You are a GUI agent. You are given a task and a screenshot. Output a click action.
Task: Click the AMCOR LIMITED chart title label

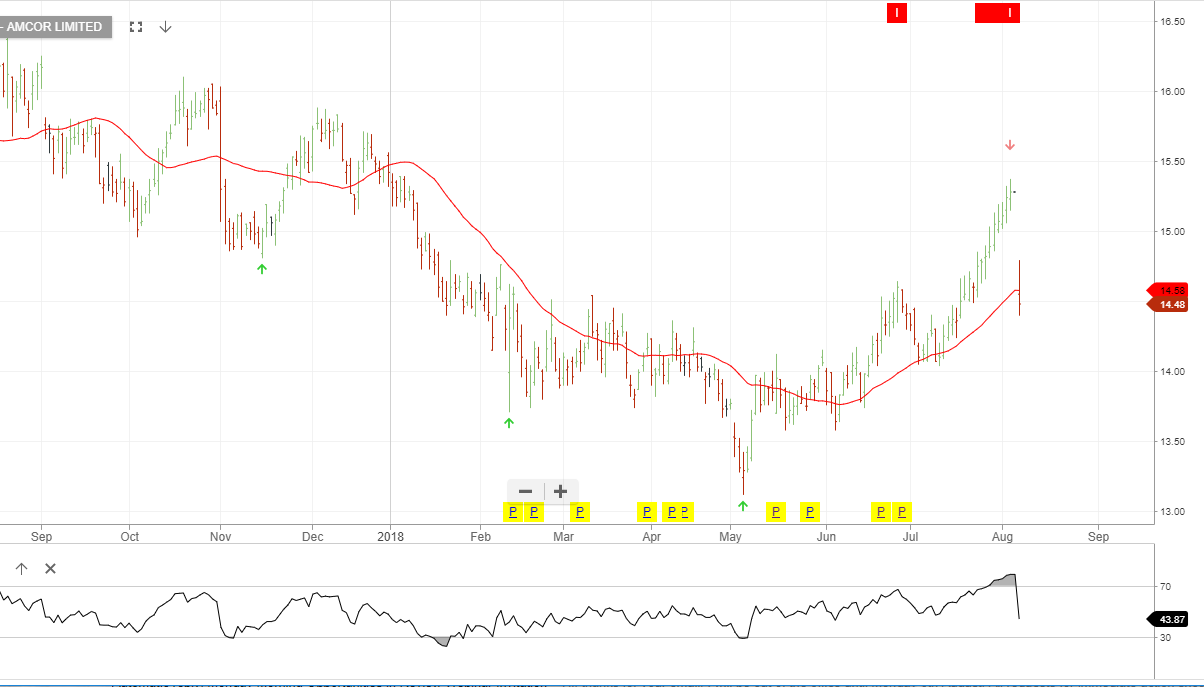tap(55, 27)
